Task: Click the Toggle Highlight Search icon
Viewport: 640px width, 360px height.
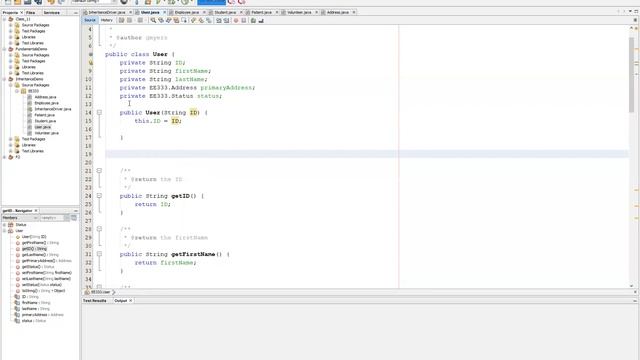Action: 176,20
